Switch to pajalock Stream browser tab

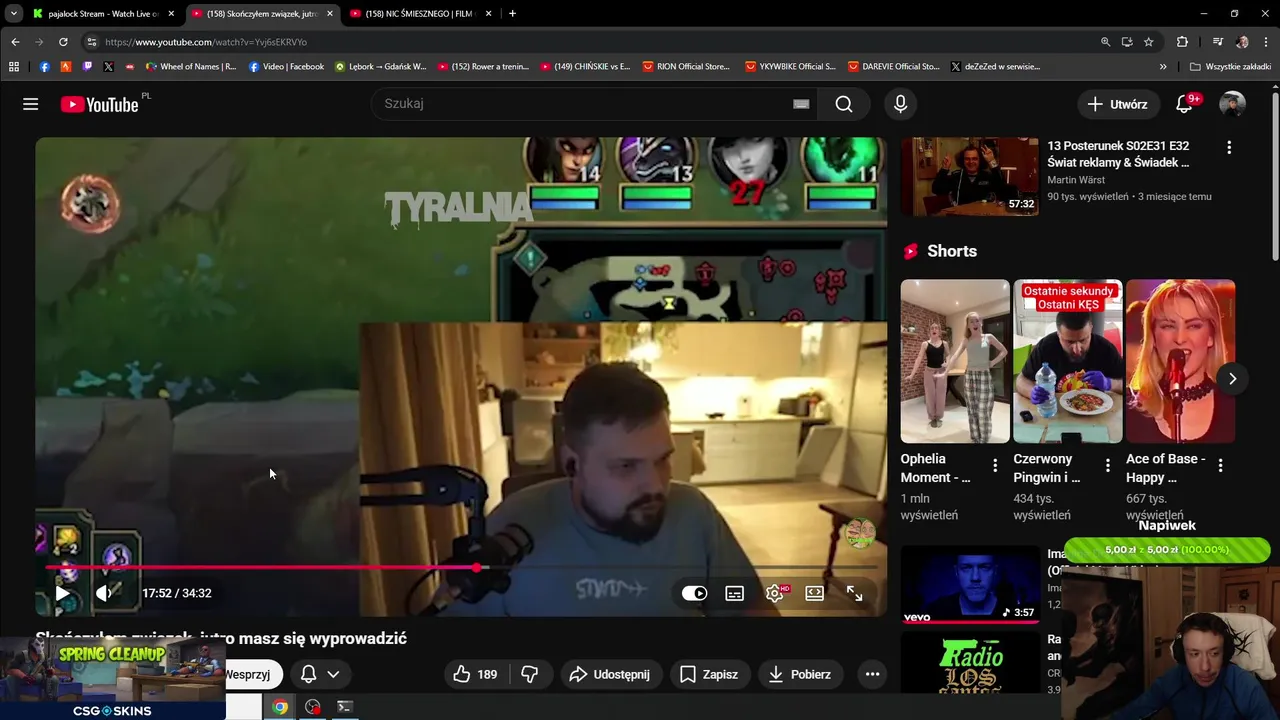coord(101,14)
